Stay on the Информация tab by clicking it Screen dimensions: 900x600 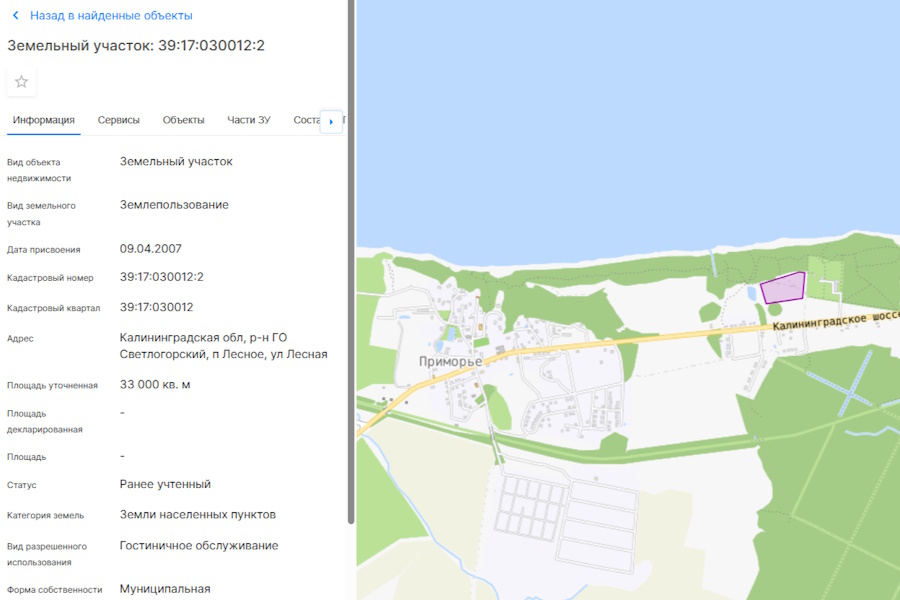(43, 119)
